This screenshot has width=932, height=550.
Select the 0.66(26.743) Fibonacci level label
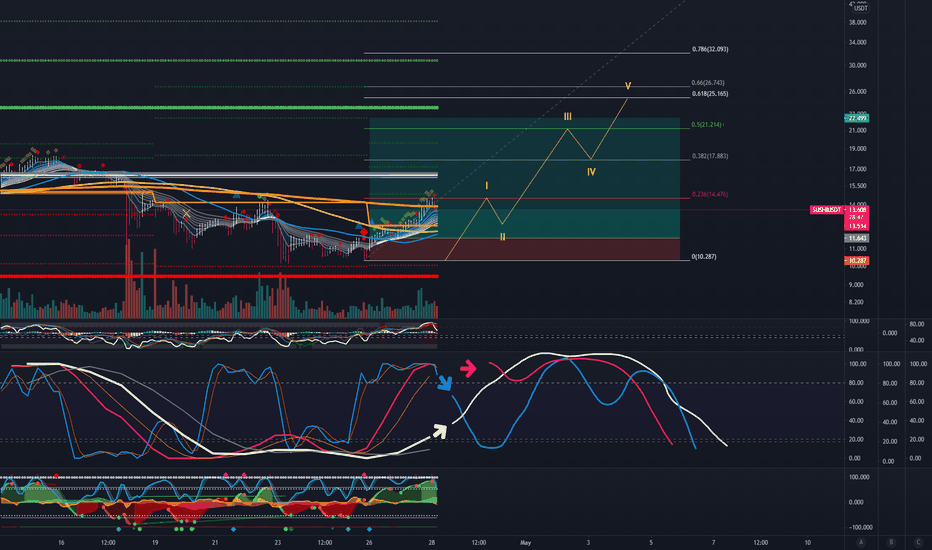click(708, 83)
